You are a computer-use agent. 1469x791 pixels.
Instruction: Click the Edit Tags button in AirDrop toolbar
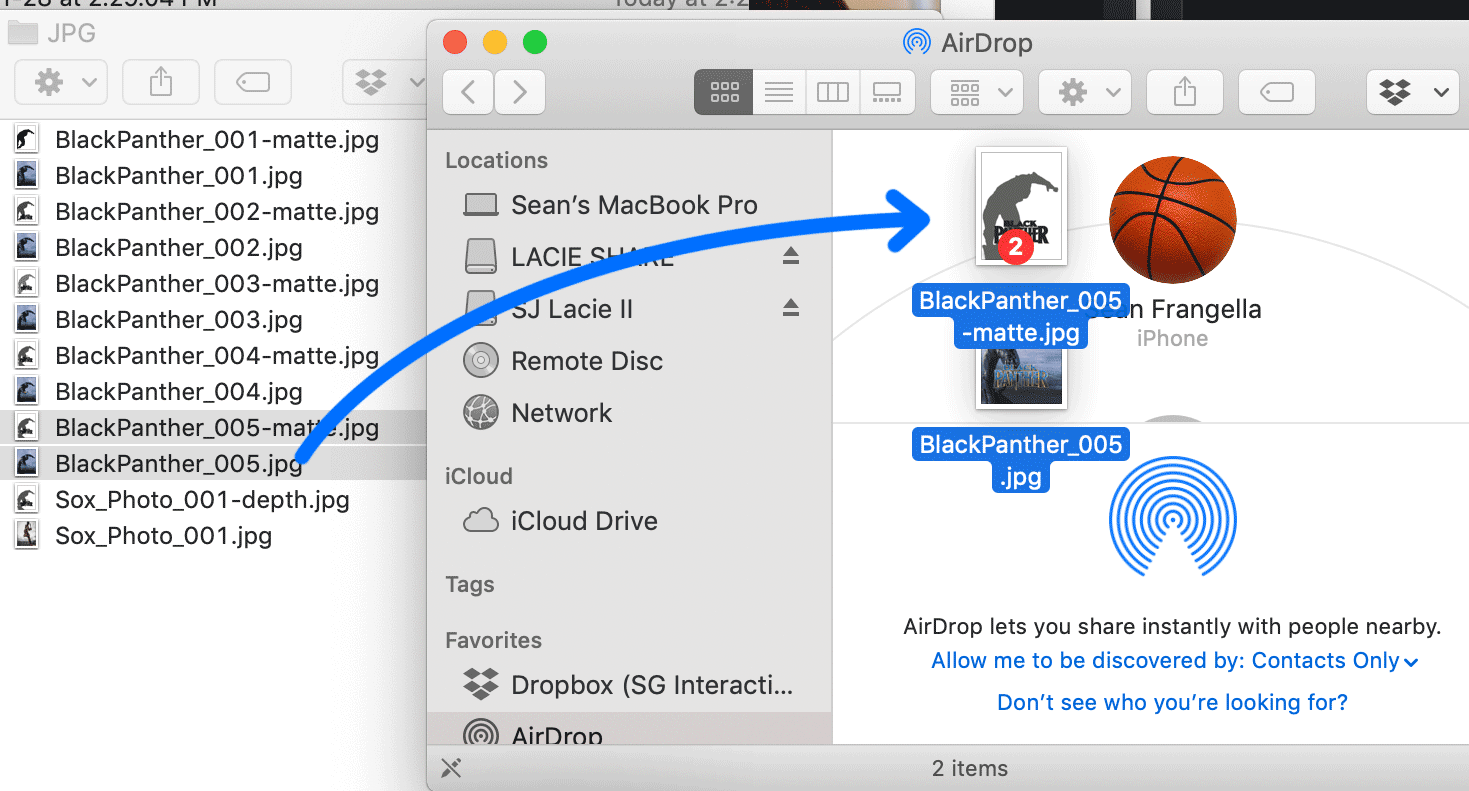(x=1277, y=92)
